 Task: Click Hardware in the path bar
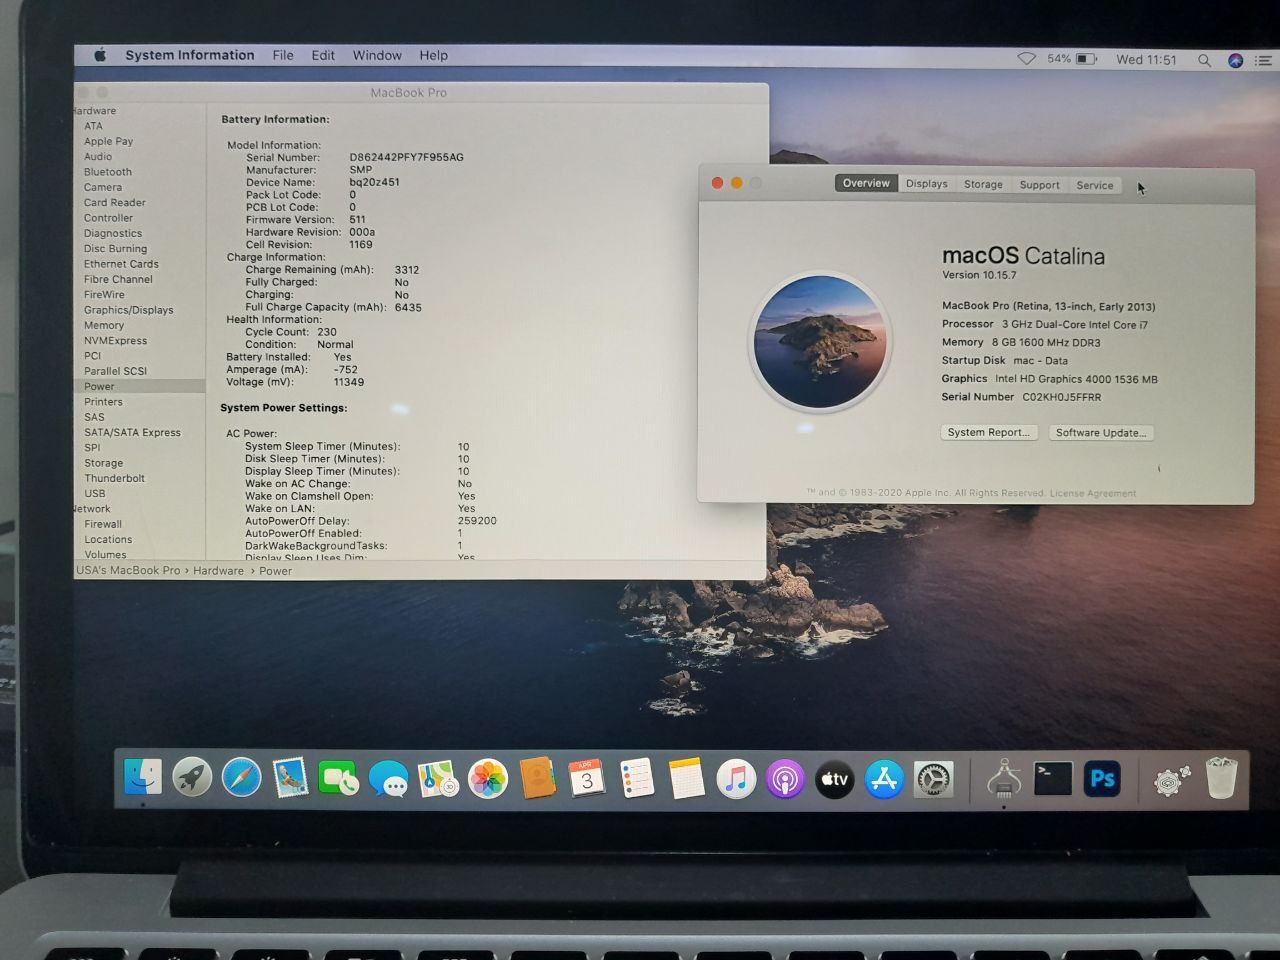pyautogui.click(x=218, y=571)
